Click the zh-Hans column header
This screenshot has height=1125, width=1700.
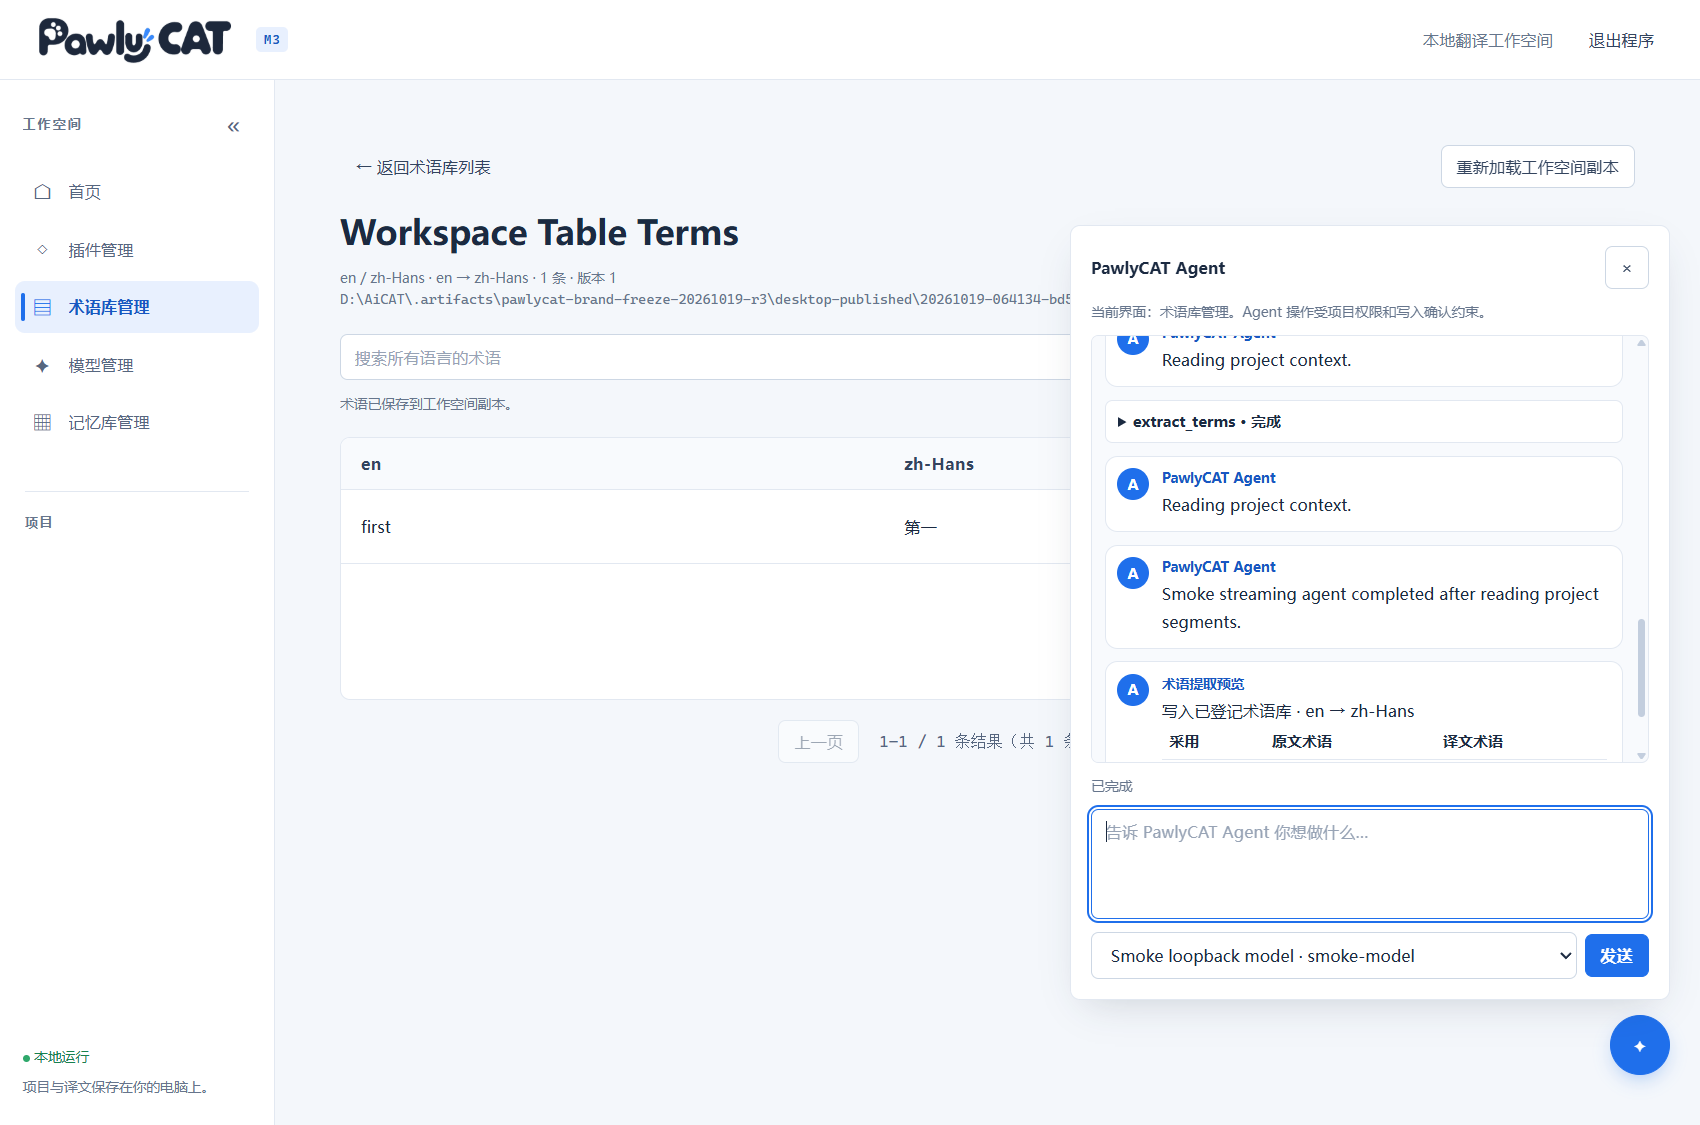pyautogui.click(x=938, y=464)
